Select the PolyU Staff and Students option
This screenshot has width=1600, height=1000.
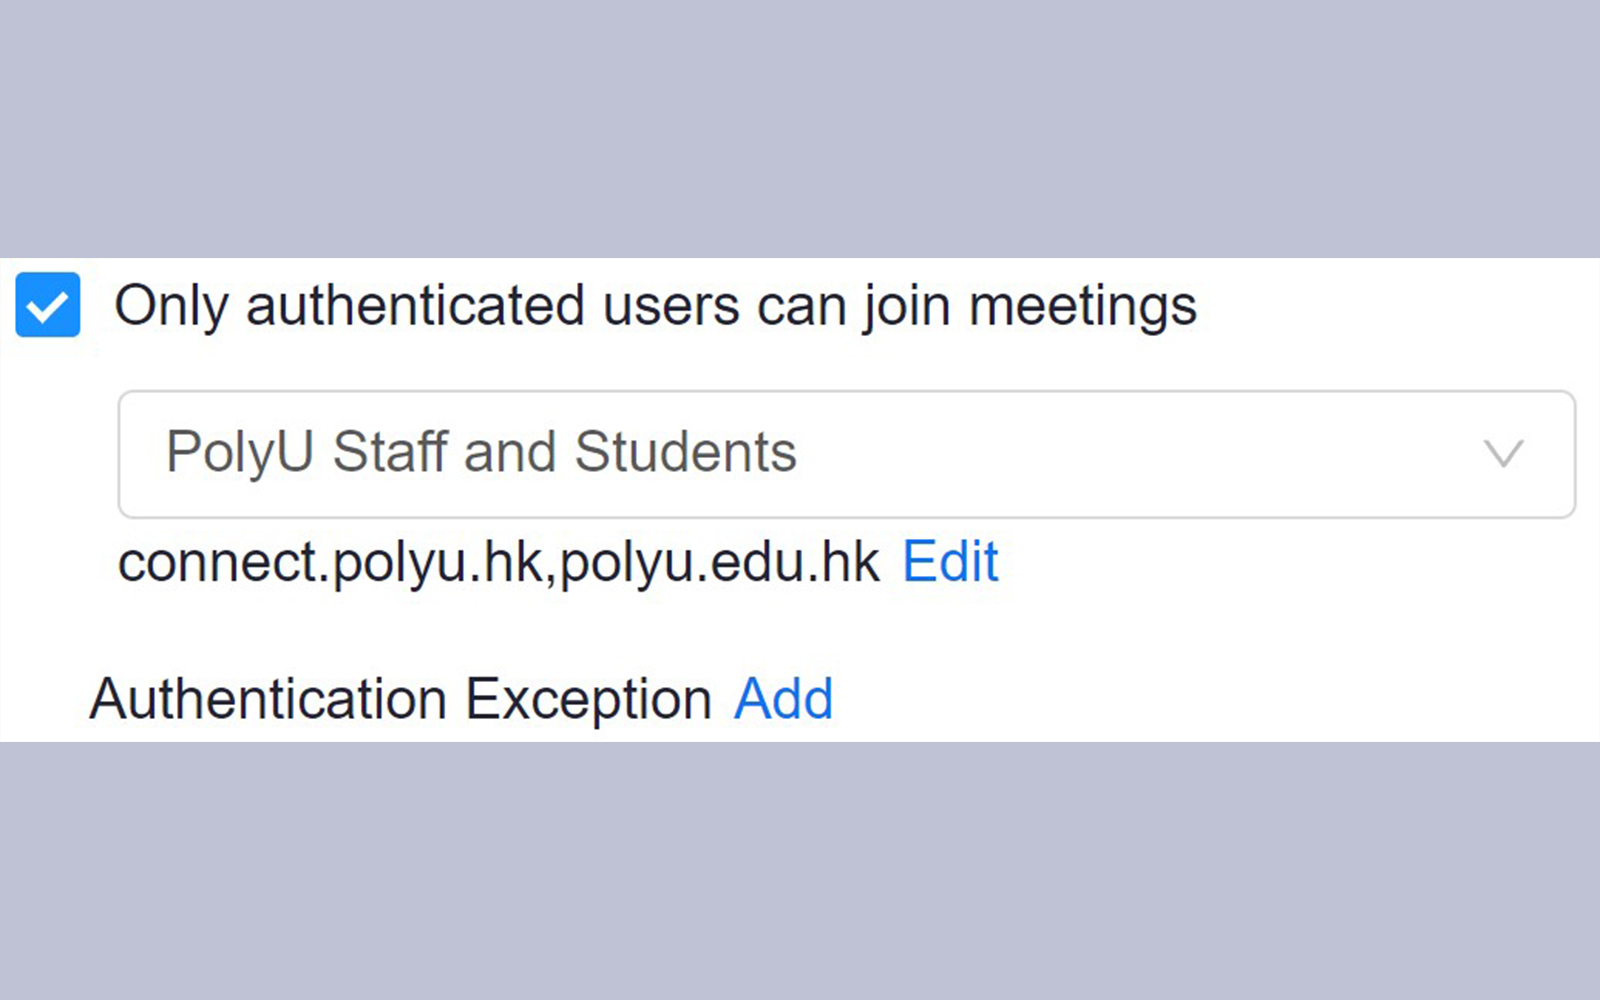(x=481, y=452)
